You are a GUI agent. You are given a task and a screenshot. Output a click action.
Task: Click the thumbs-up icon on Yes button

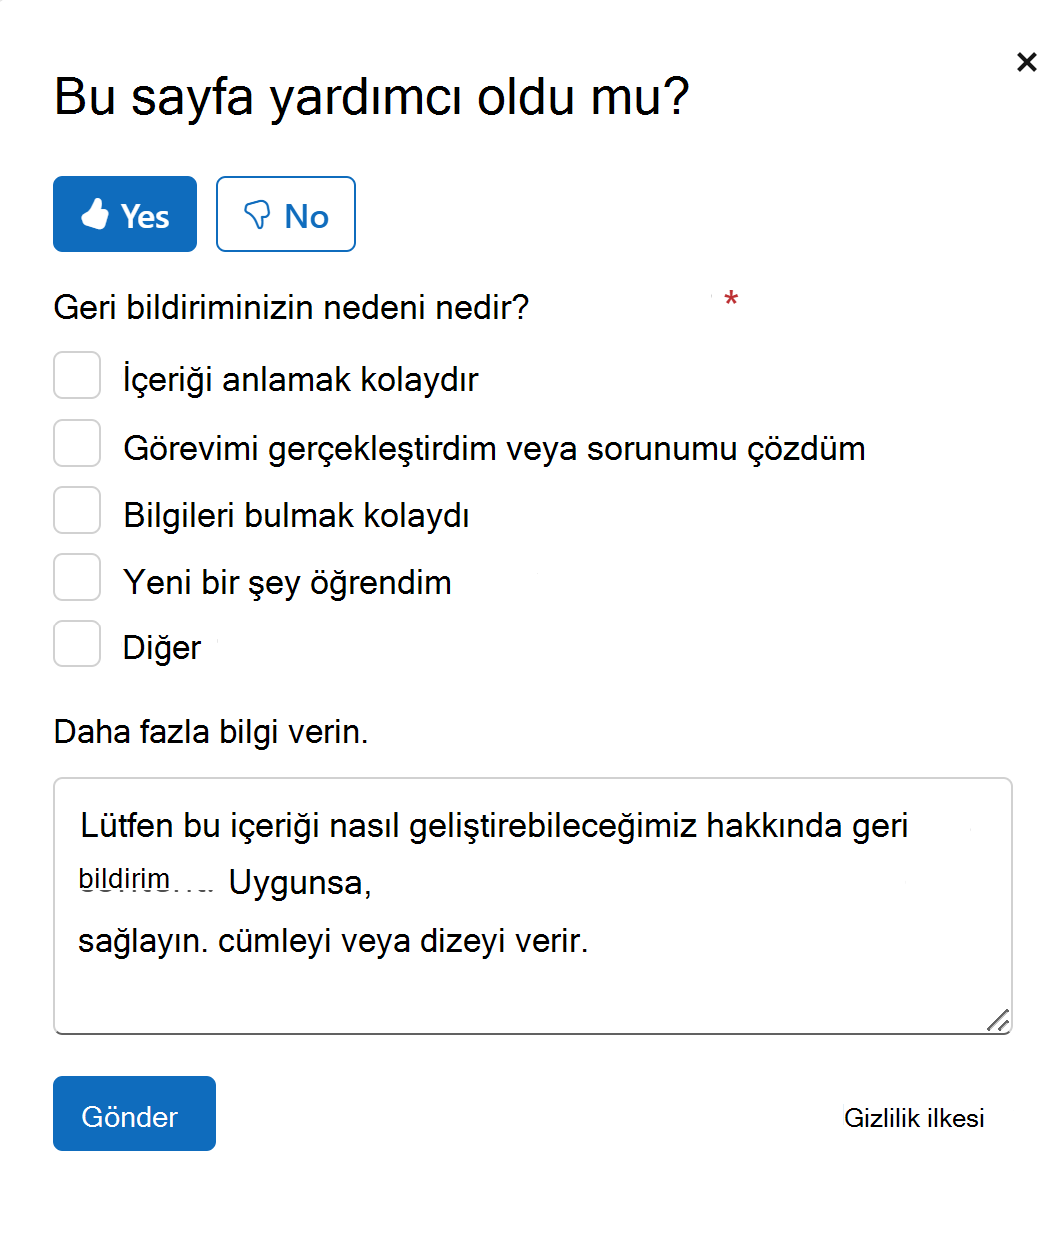coord(95,212)
